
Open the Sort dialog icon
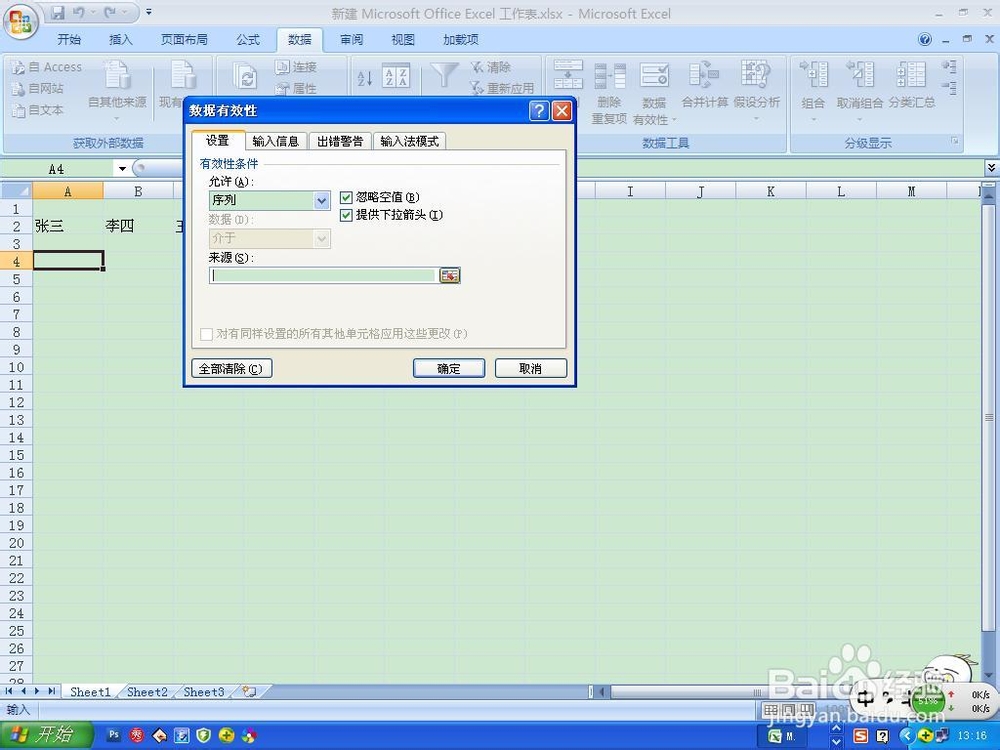396,77
